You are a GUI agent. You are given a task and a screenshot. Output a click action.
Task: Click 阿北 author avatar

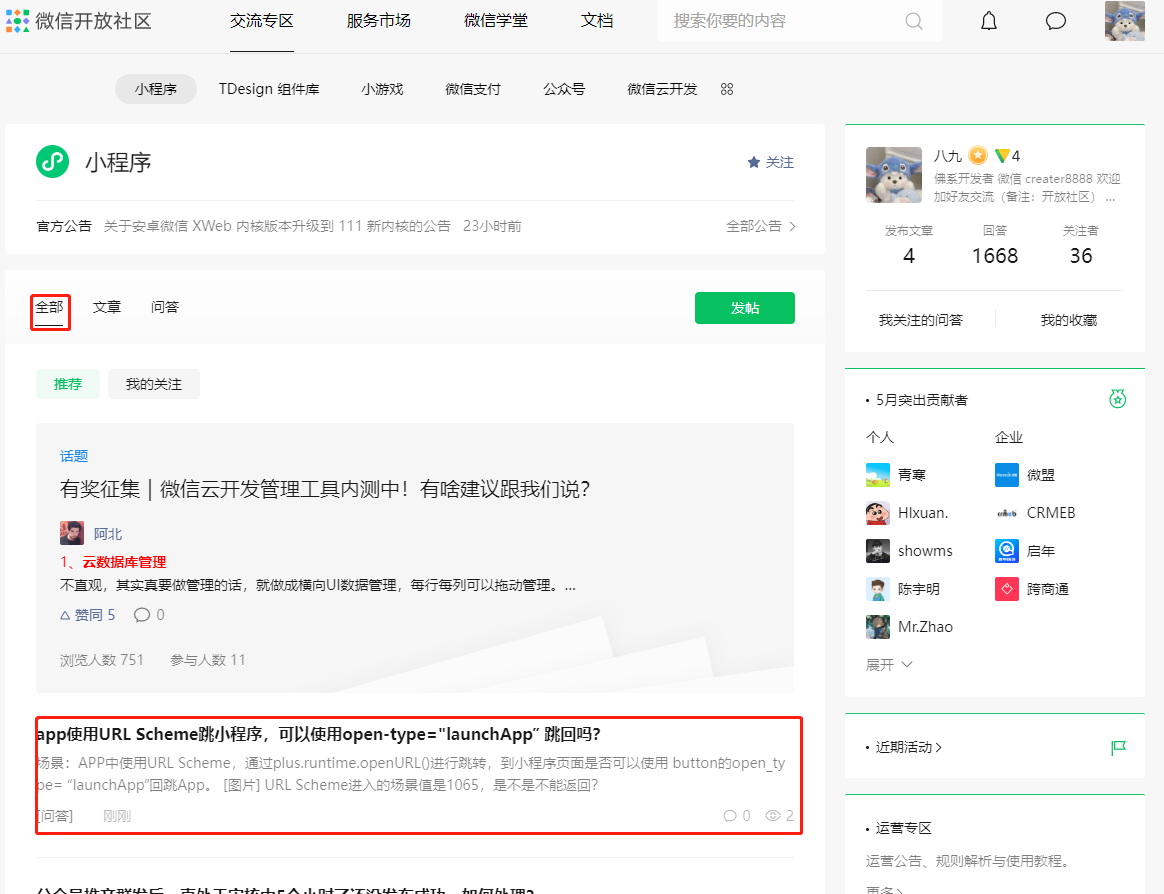pyautogui.click(x=72, y=533)
